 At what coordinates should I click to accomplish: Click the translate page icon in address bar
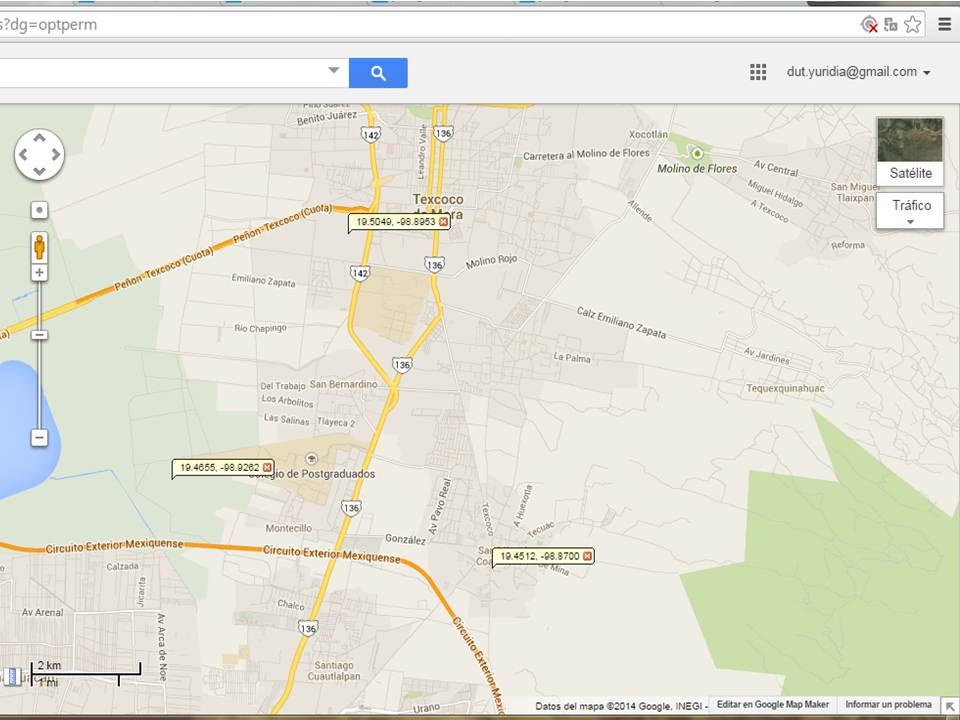[x=890, y=25]
